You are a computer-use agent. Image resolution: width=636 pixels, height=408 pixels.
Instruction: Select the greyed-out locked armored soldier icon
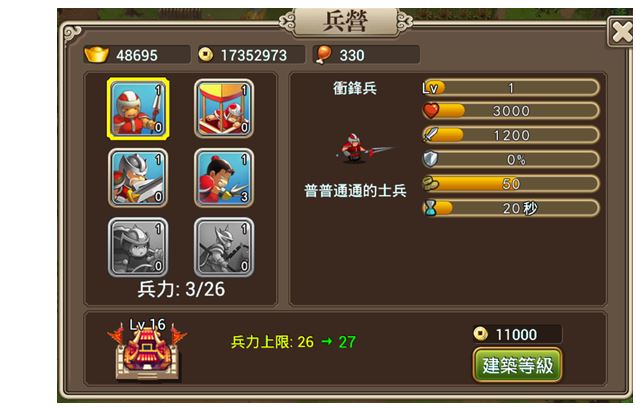coord(138,247)
